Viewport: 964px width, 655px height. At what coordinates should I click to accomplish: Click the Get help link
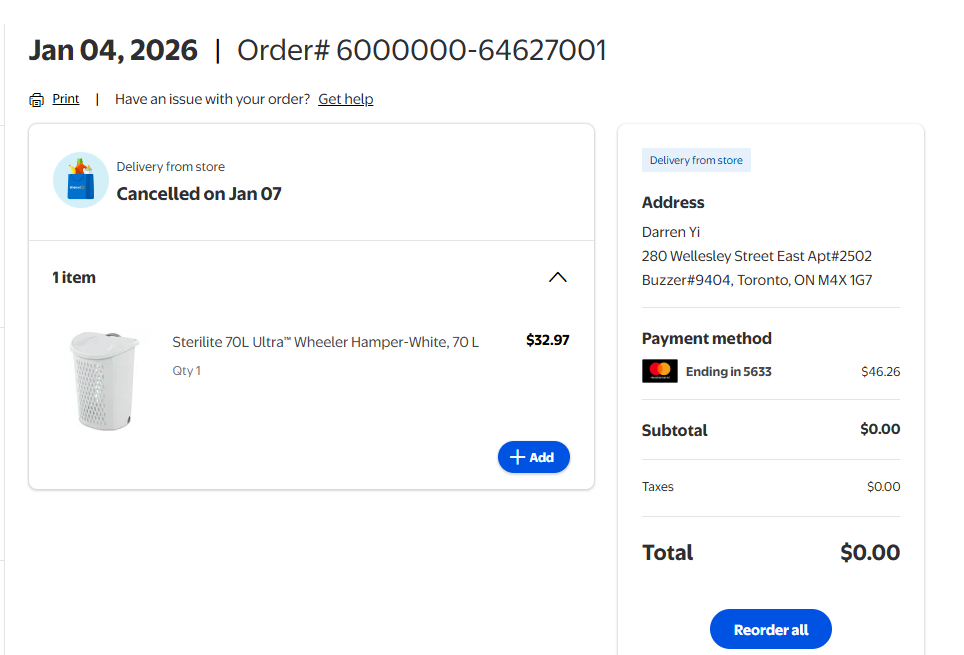[345, 99]
